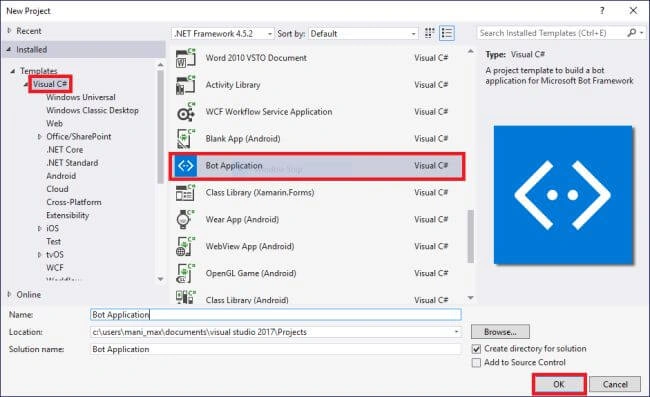Collapse the Templates tree node
The image size is (650, 397).
pyautogui.click(x=13, y=71)
